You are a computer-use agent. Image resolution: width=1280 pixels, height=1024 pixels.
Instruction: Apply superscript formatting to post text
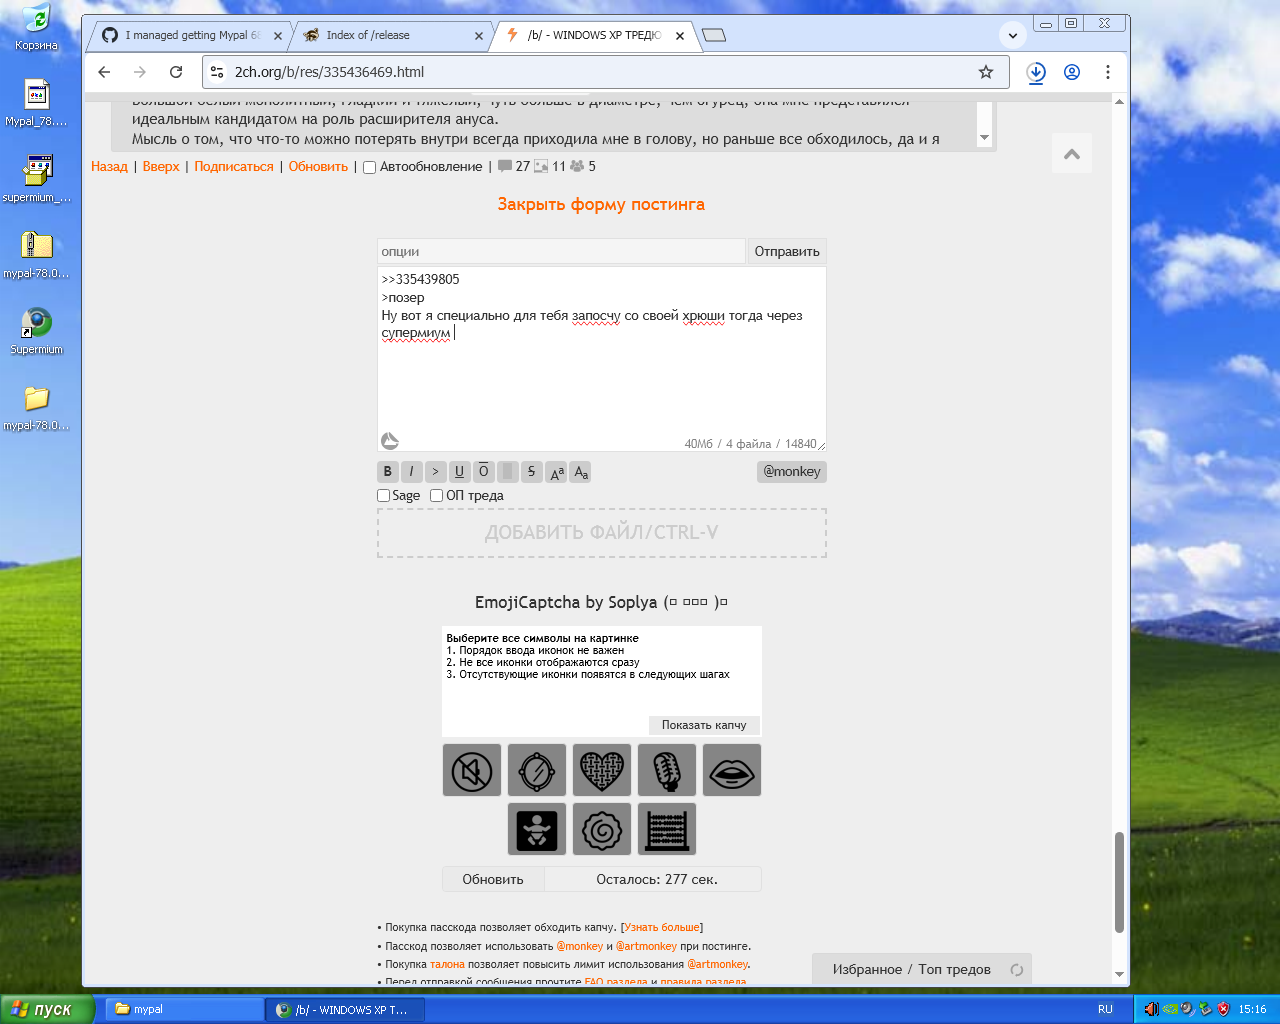pos(557,472)
